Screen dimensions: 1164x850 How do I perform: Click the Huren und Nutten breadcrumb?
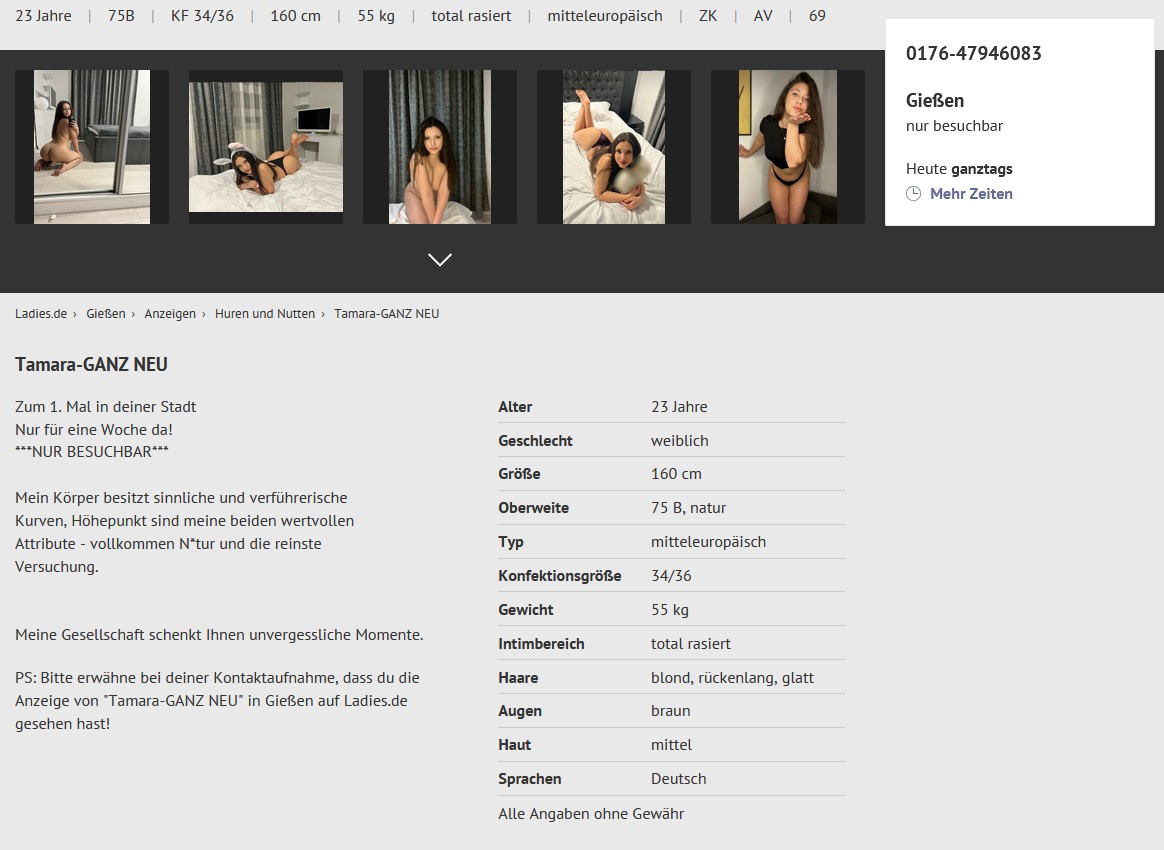[265, 314]
